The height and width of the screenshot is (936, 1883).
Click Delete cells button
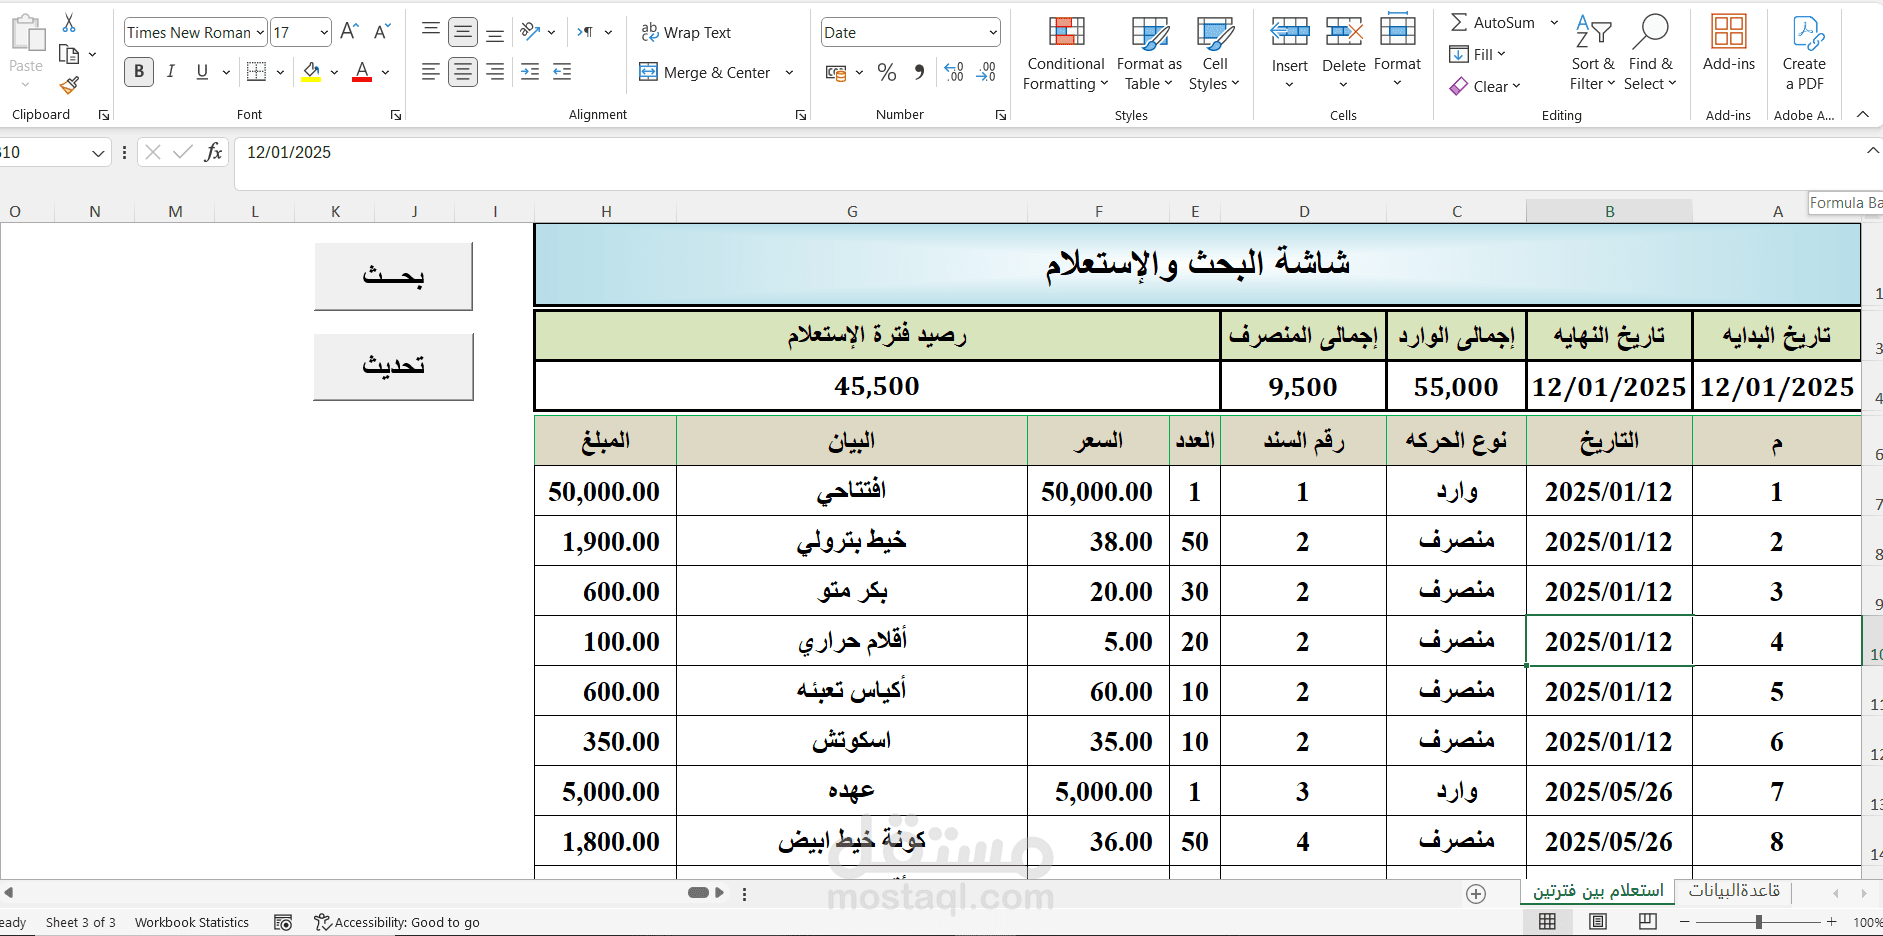(1344, 54)
